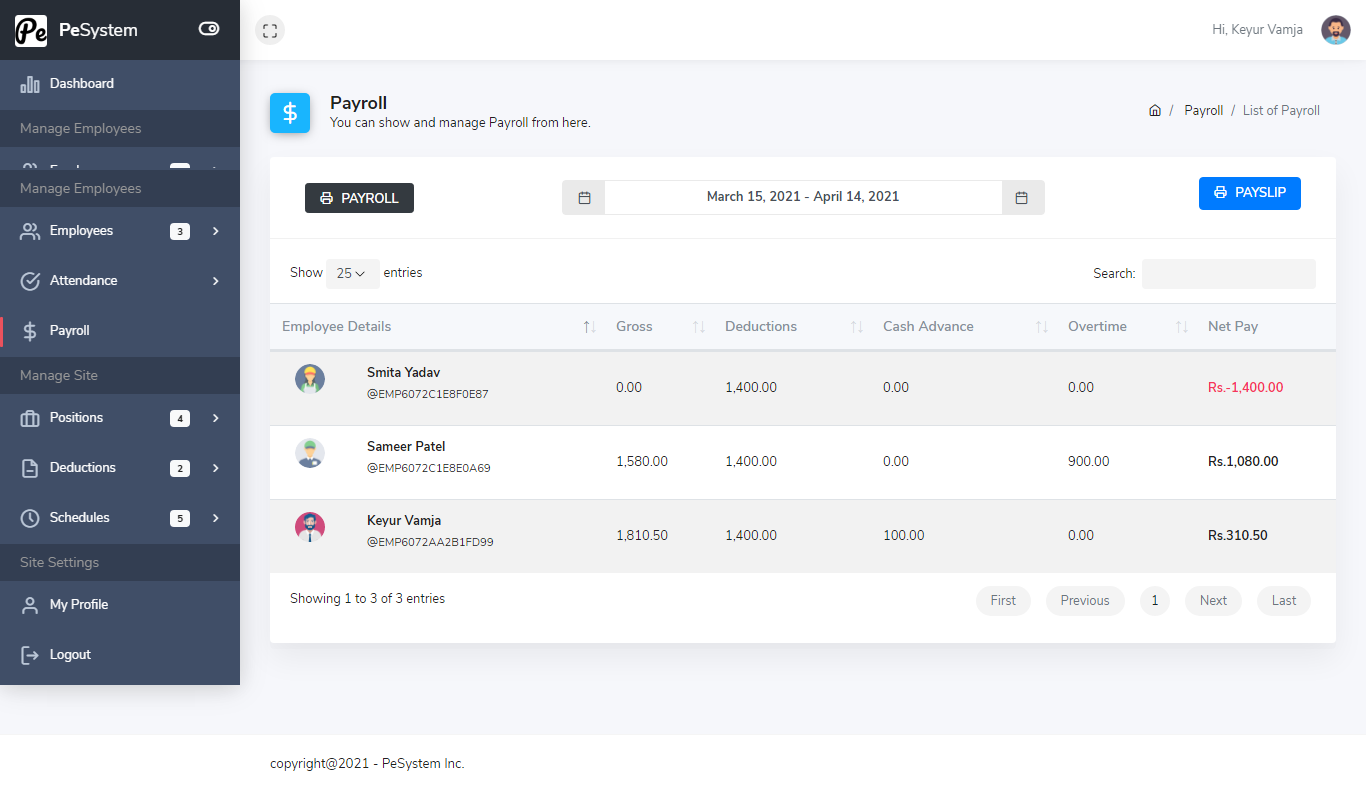Click the fullscreen toggle icon in top bar

click(x=269, y=30)
